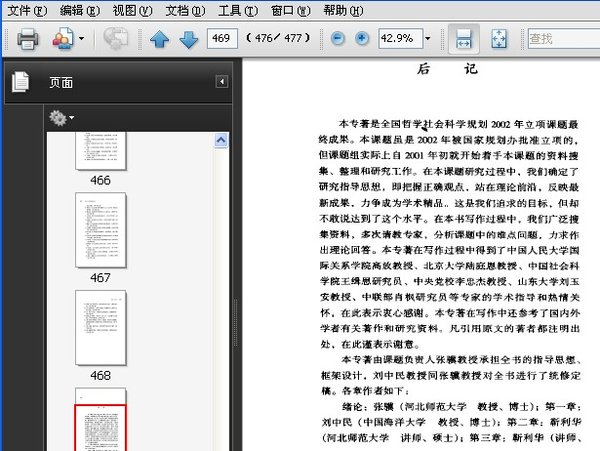
Task: Collapse the pages panel with arrow button
Action: coord(222,82)
